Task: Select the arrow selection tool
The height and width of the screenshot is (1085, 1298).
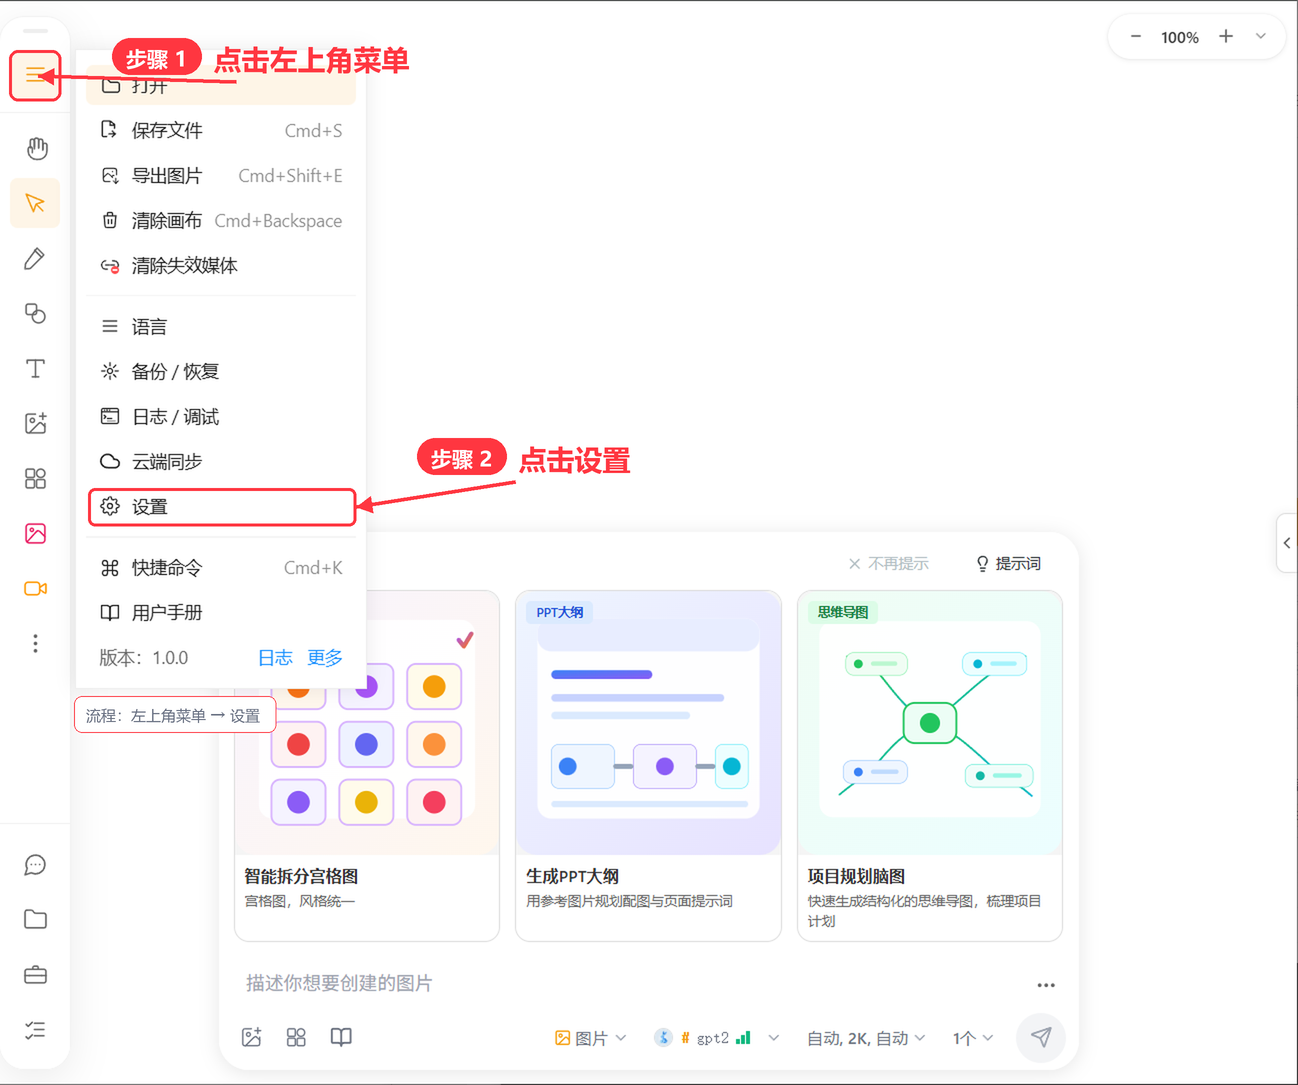Action: click(36, 204)
